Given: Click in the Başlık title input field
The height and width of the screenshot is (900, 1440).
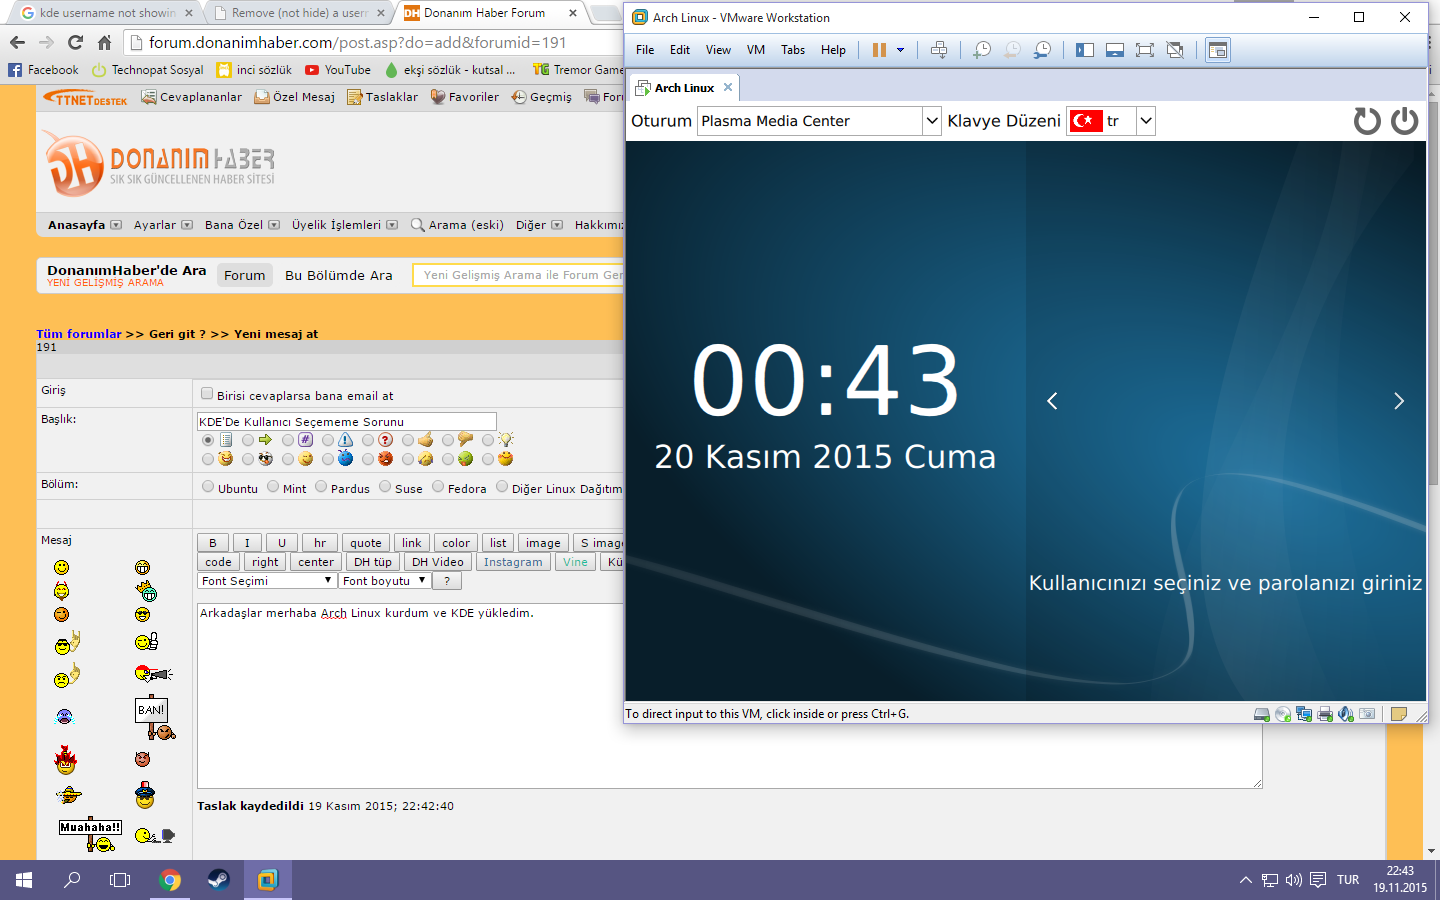Looking at the screenshot, I should point(346,422).
